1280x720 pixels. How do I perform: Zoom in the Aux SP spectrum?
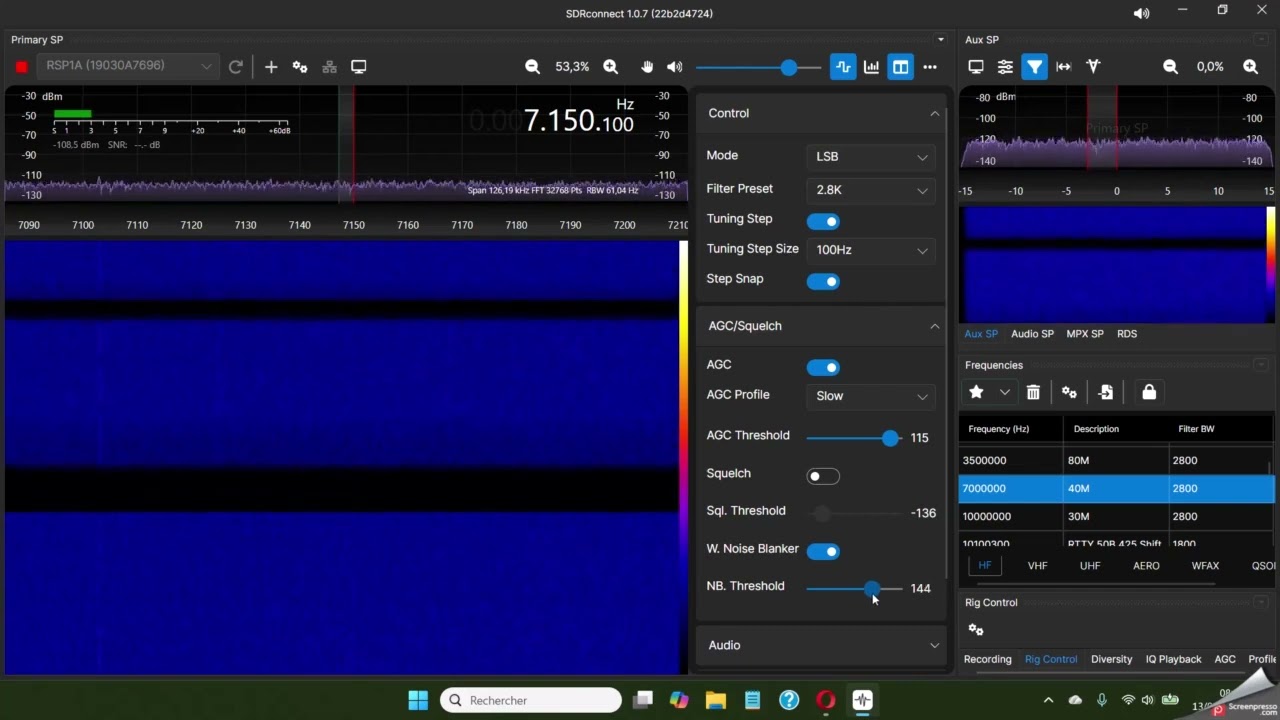tap(1250, 67)
